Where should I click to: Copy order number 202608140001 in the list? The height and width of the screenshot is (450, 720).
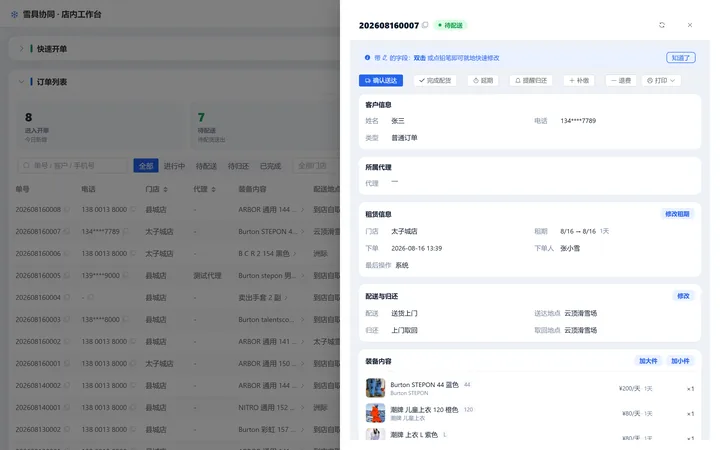(x=67, y=408)
